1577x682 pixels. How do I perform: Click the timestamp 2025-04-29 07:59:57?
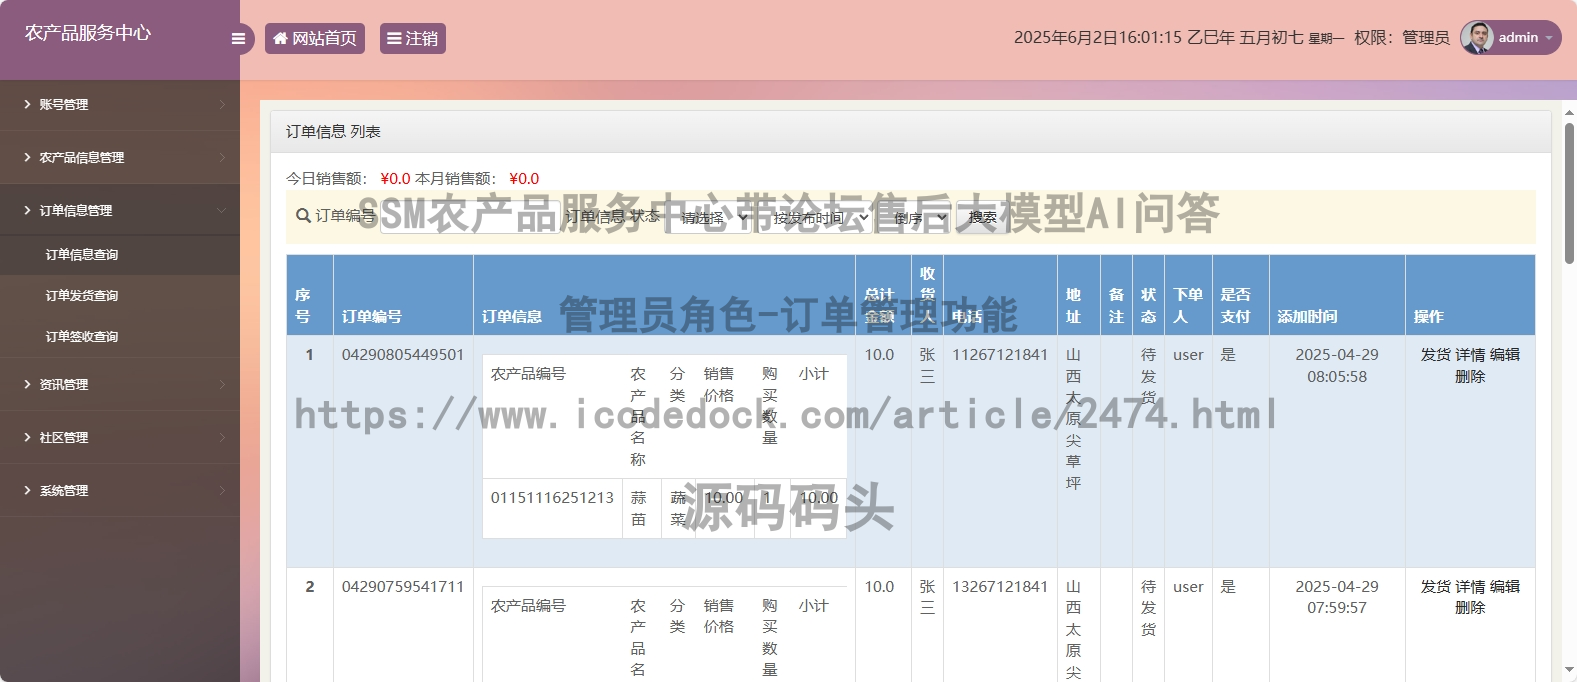coord(1337,597)
